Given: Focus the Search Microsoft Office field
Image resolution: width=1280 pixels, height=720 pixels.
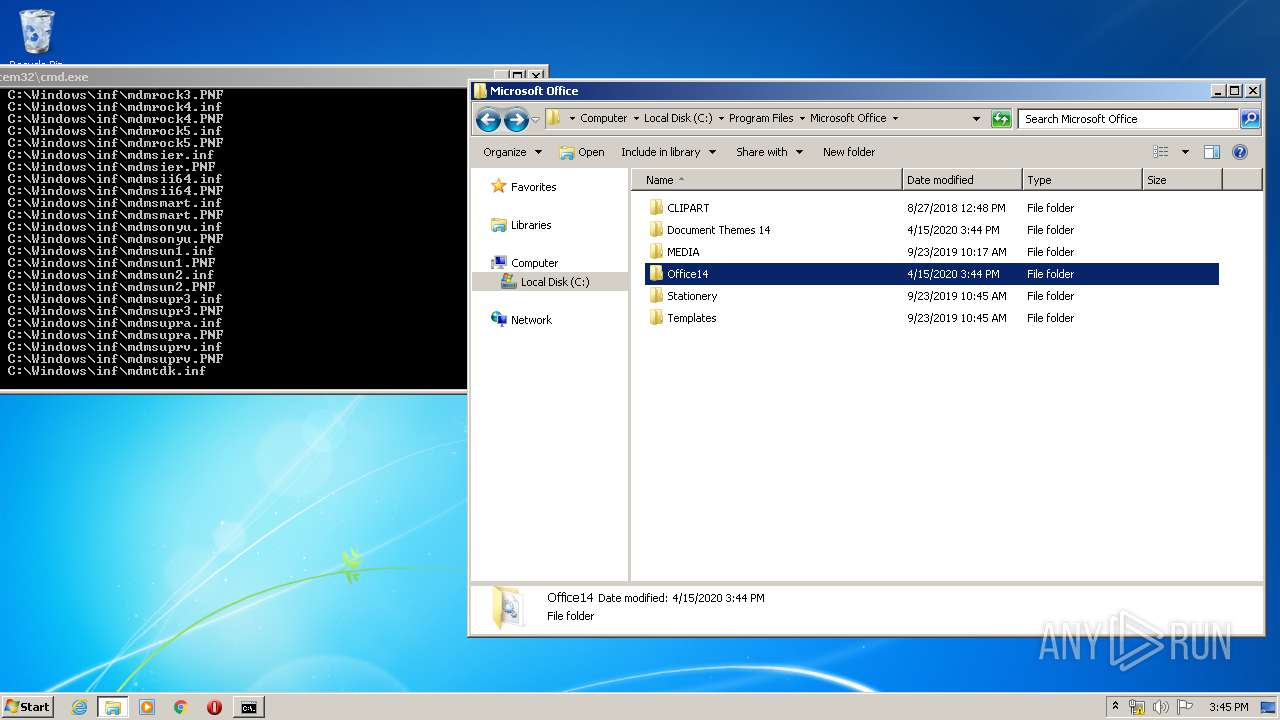Looking at the screenshot, I should 1129,118.
